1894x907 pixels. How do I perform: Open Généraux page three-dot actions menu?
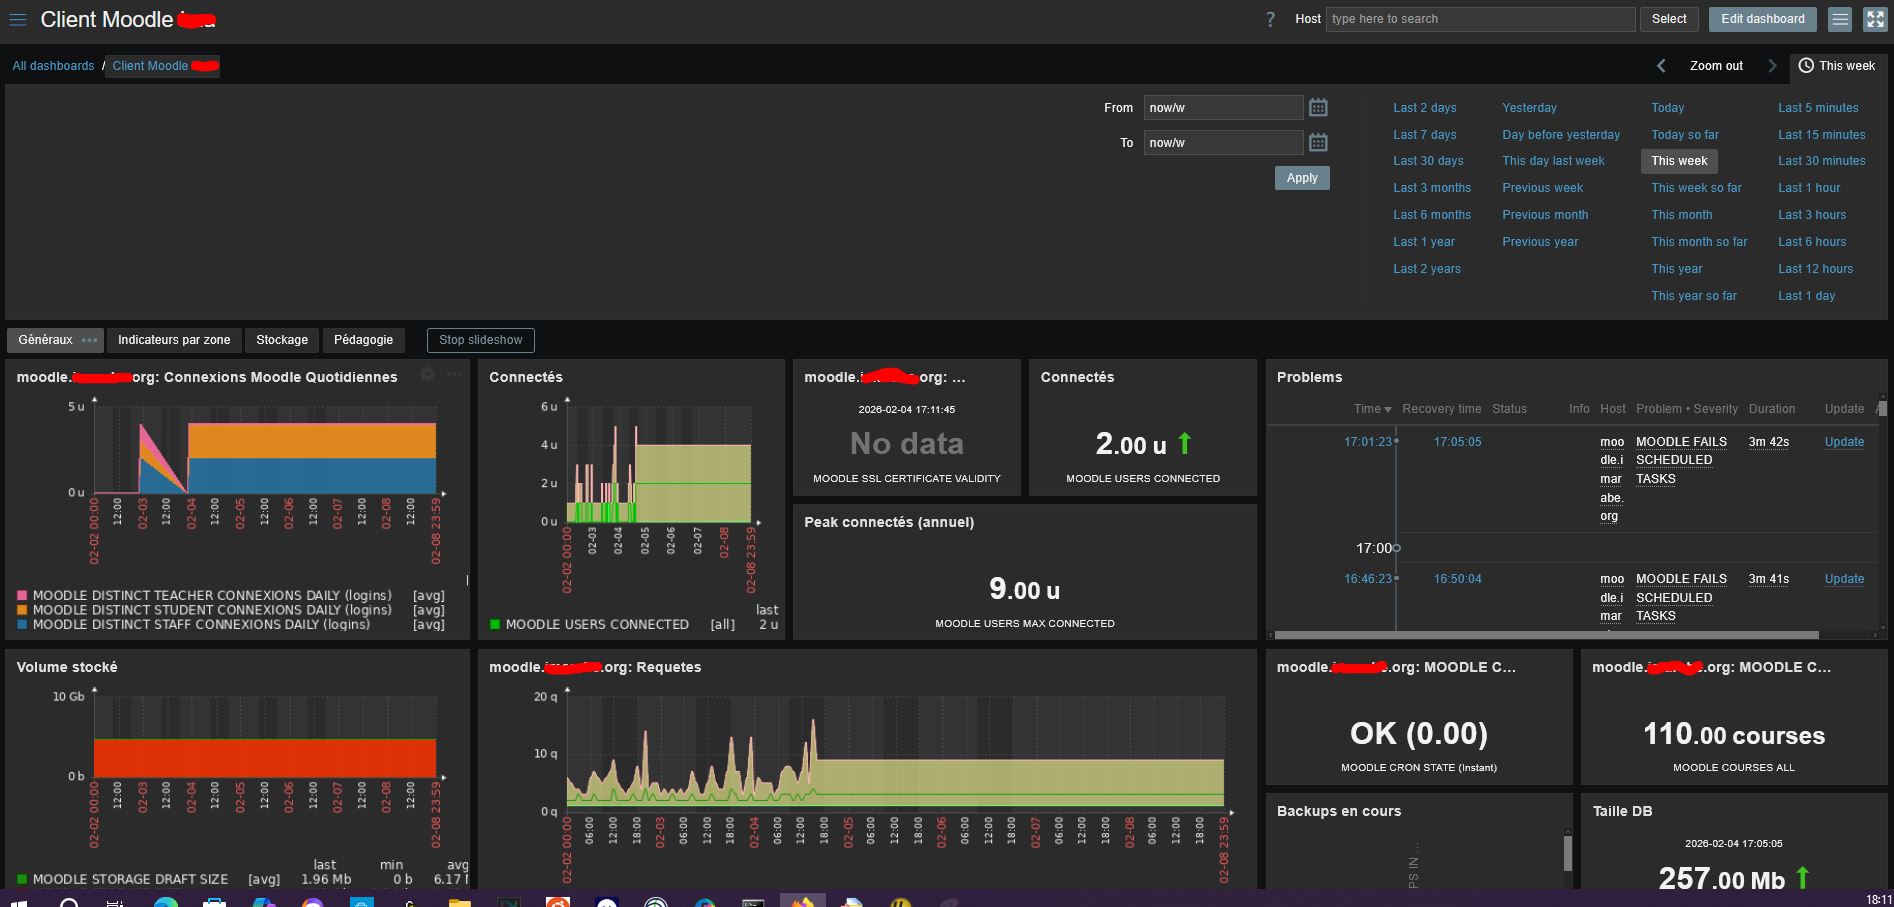pyautogui.click(x=89, y=340)
